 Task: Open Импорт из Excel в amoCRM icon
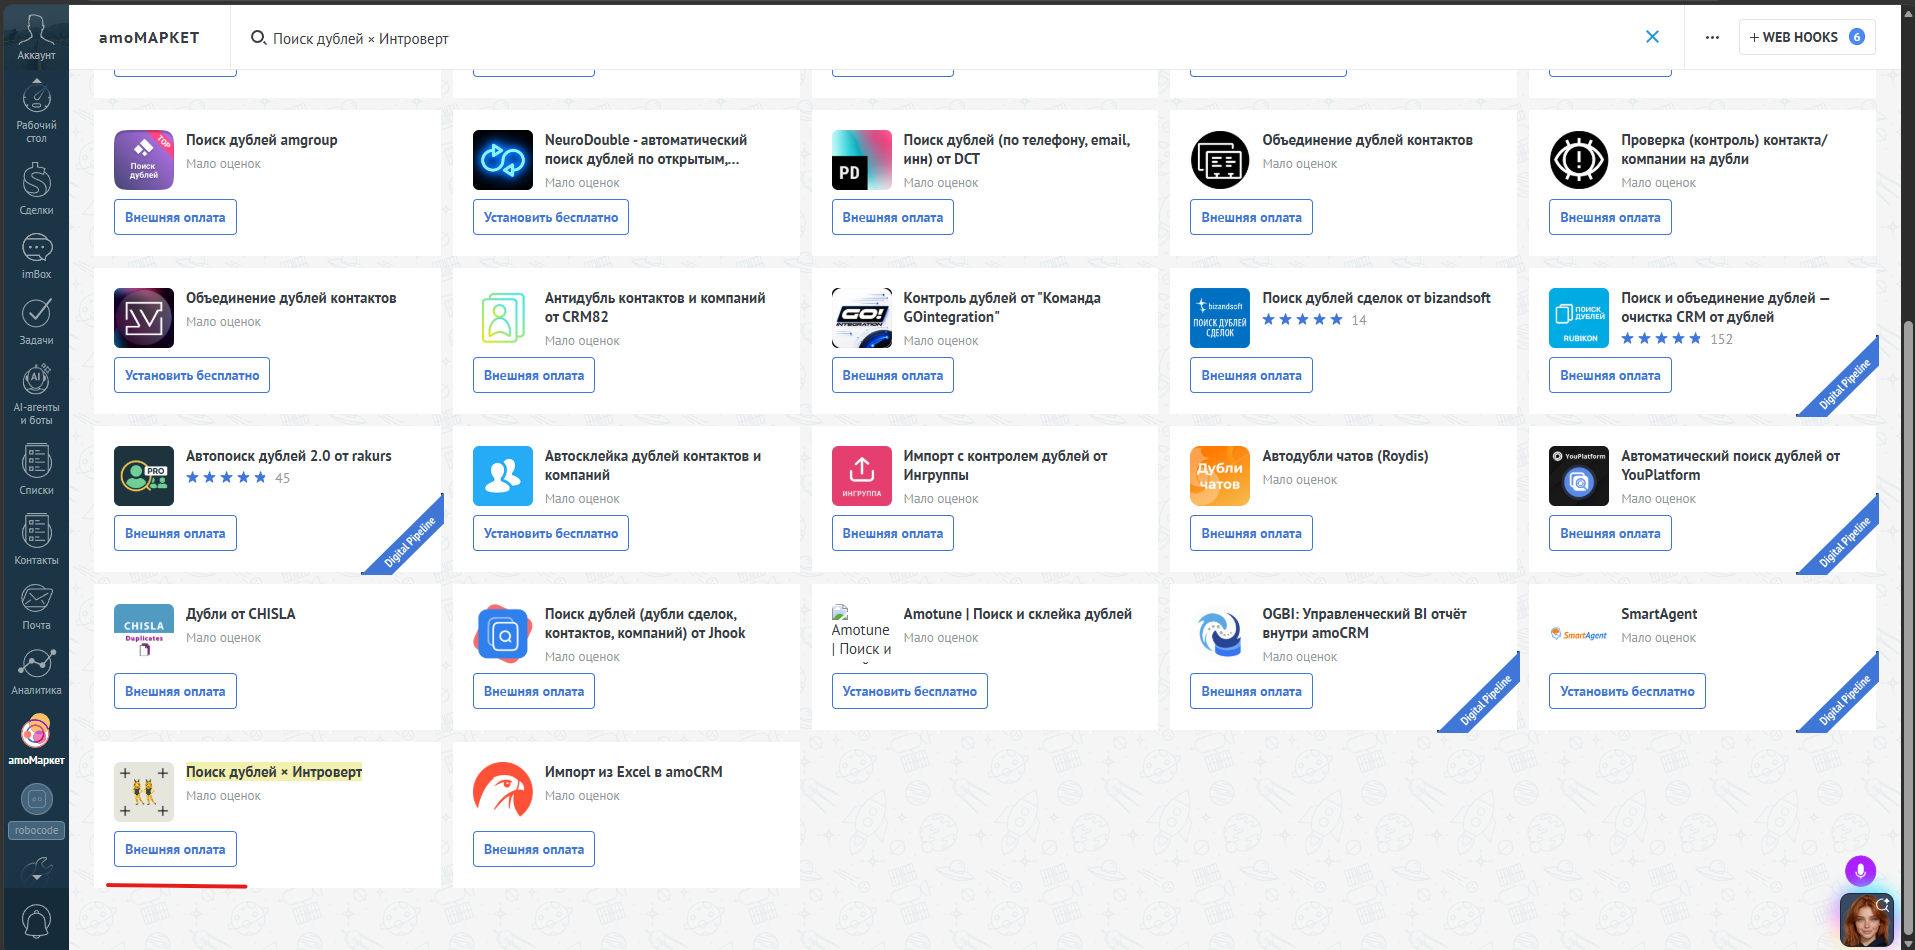(503, 792)
